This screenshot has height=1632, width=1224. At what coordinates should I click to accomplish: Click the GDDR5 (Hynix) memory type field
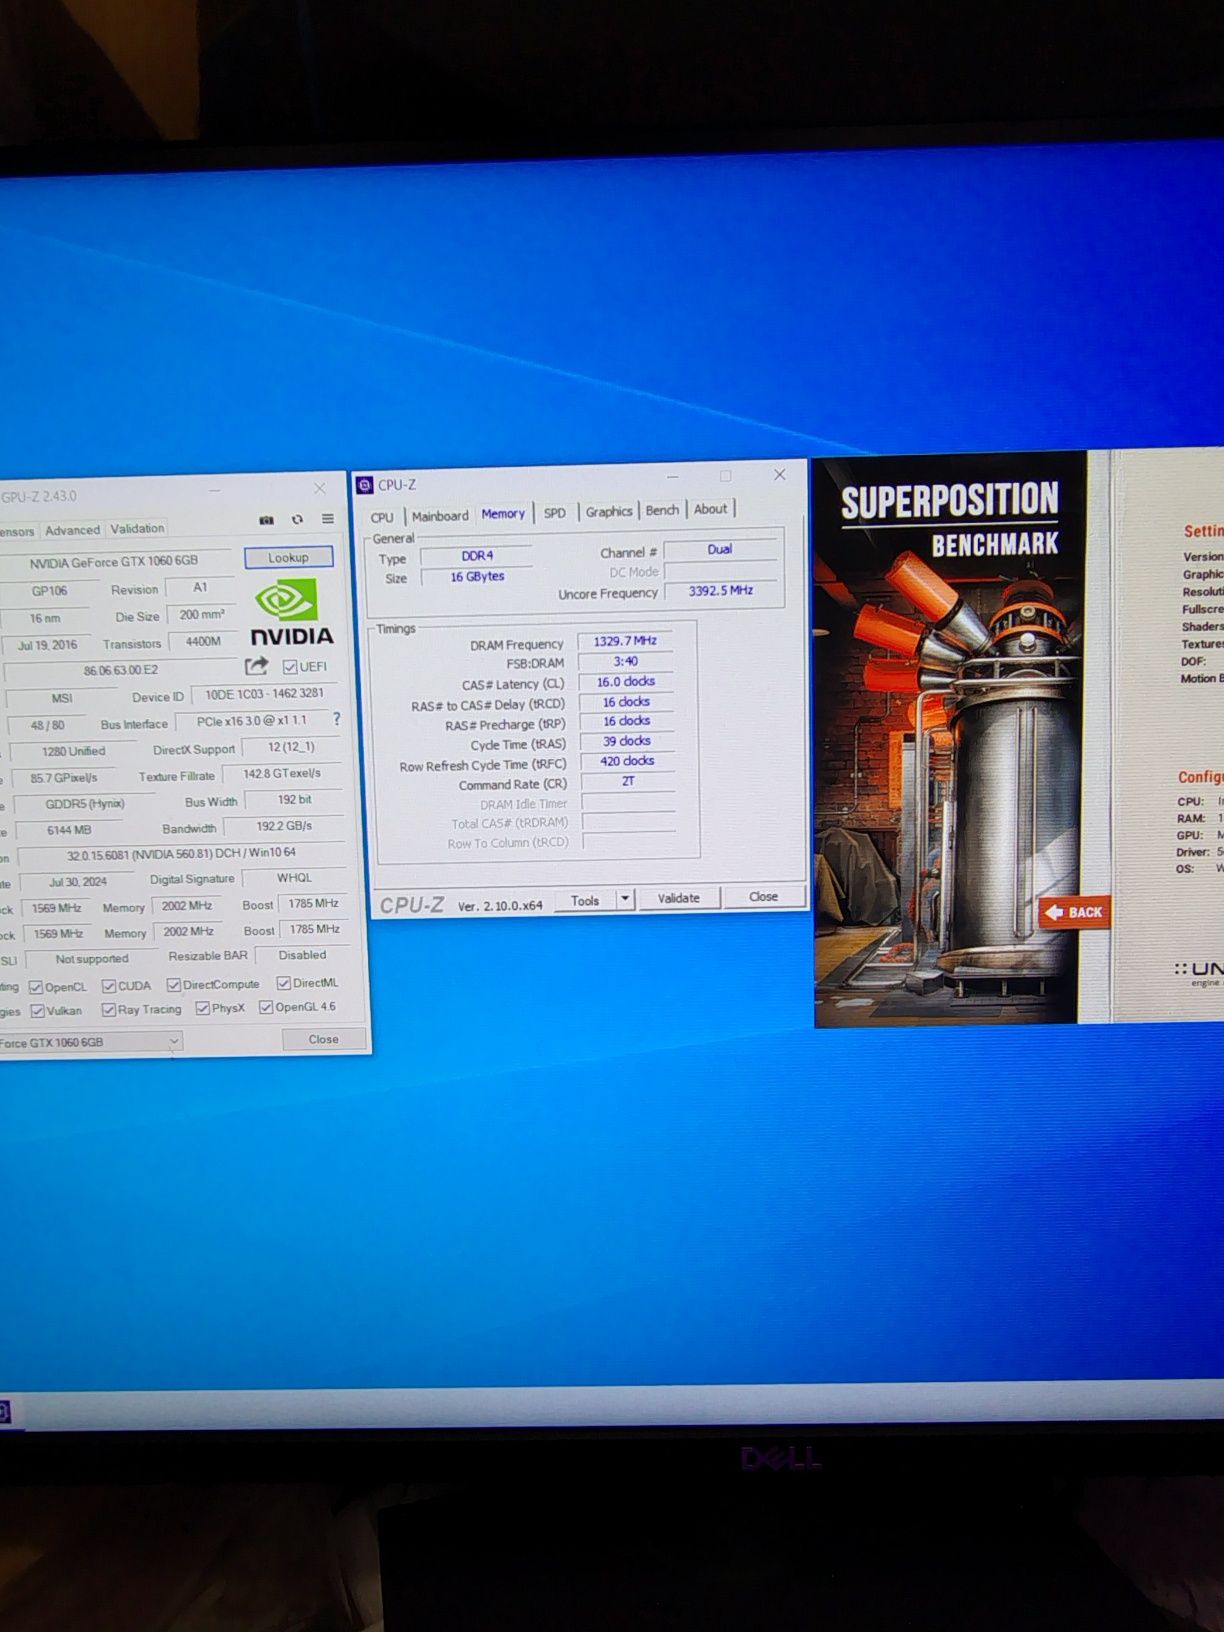point(84,804)
